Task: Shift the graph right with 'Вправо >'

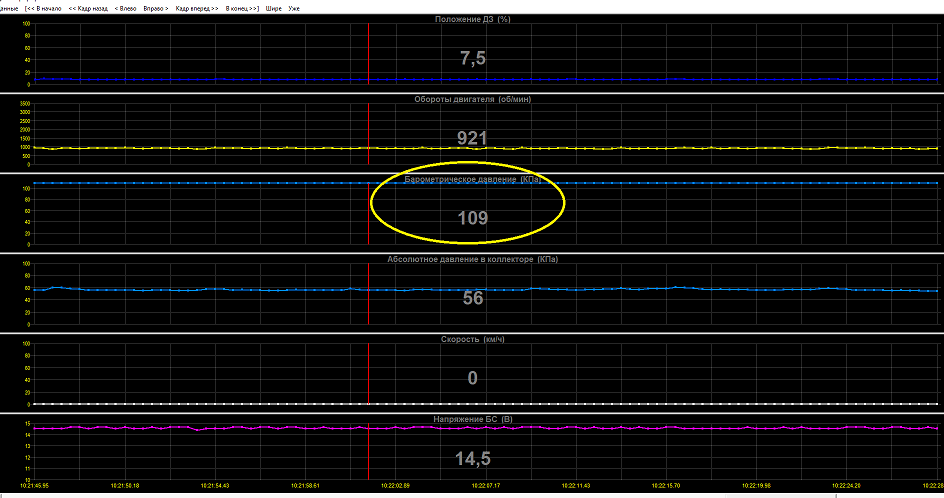Action: (156, 8)
